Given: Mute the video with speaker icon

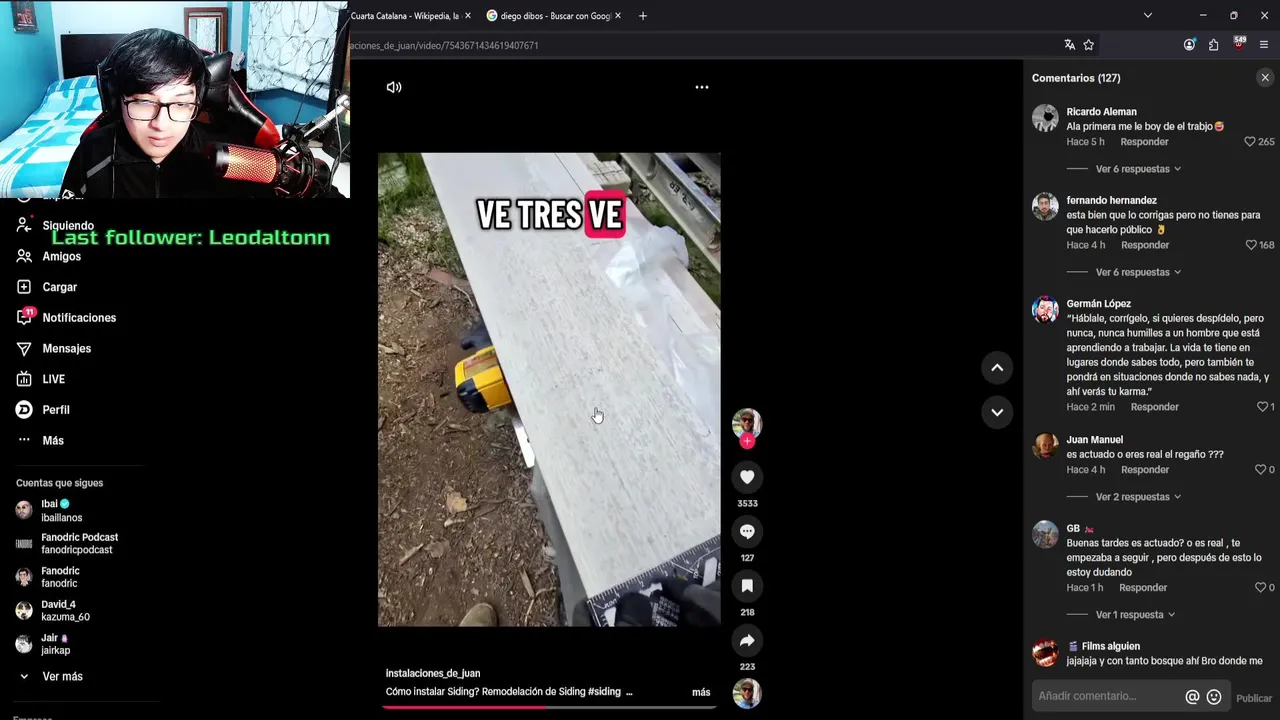Looking at the screenshot, I should pos(394,87).
